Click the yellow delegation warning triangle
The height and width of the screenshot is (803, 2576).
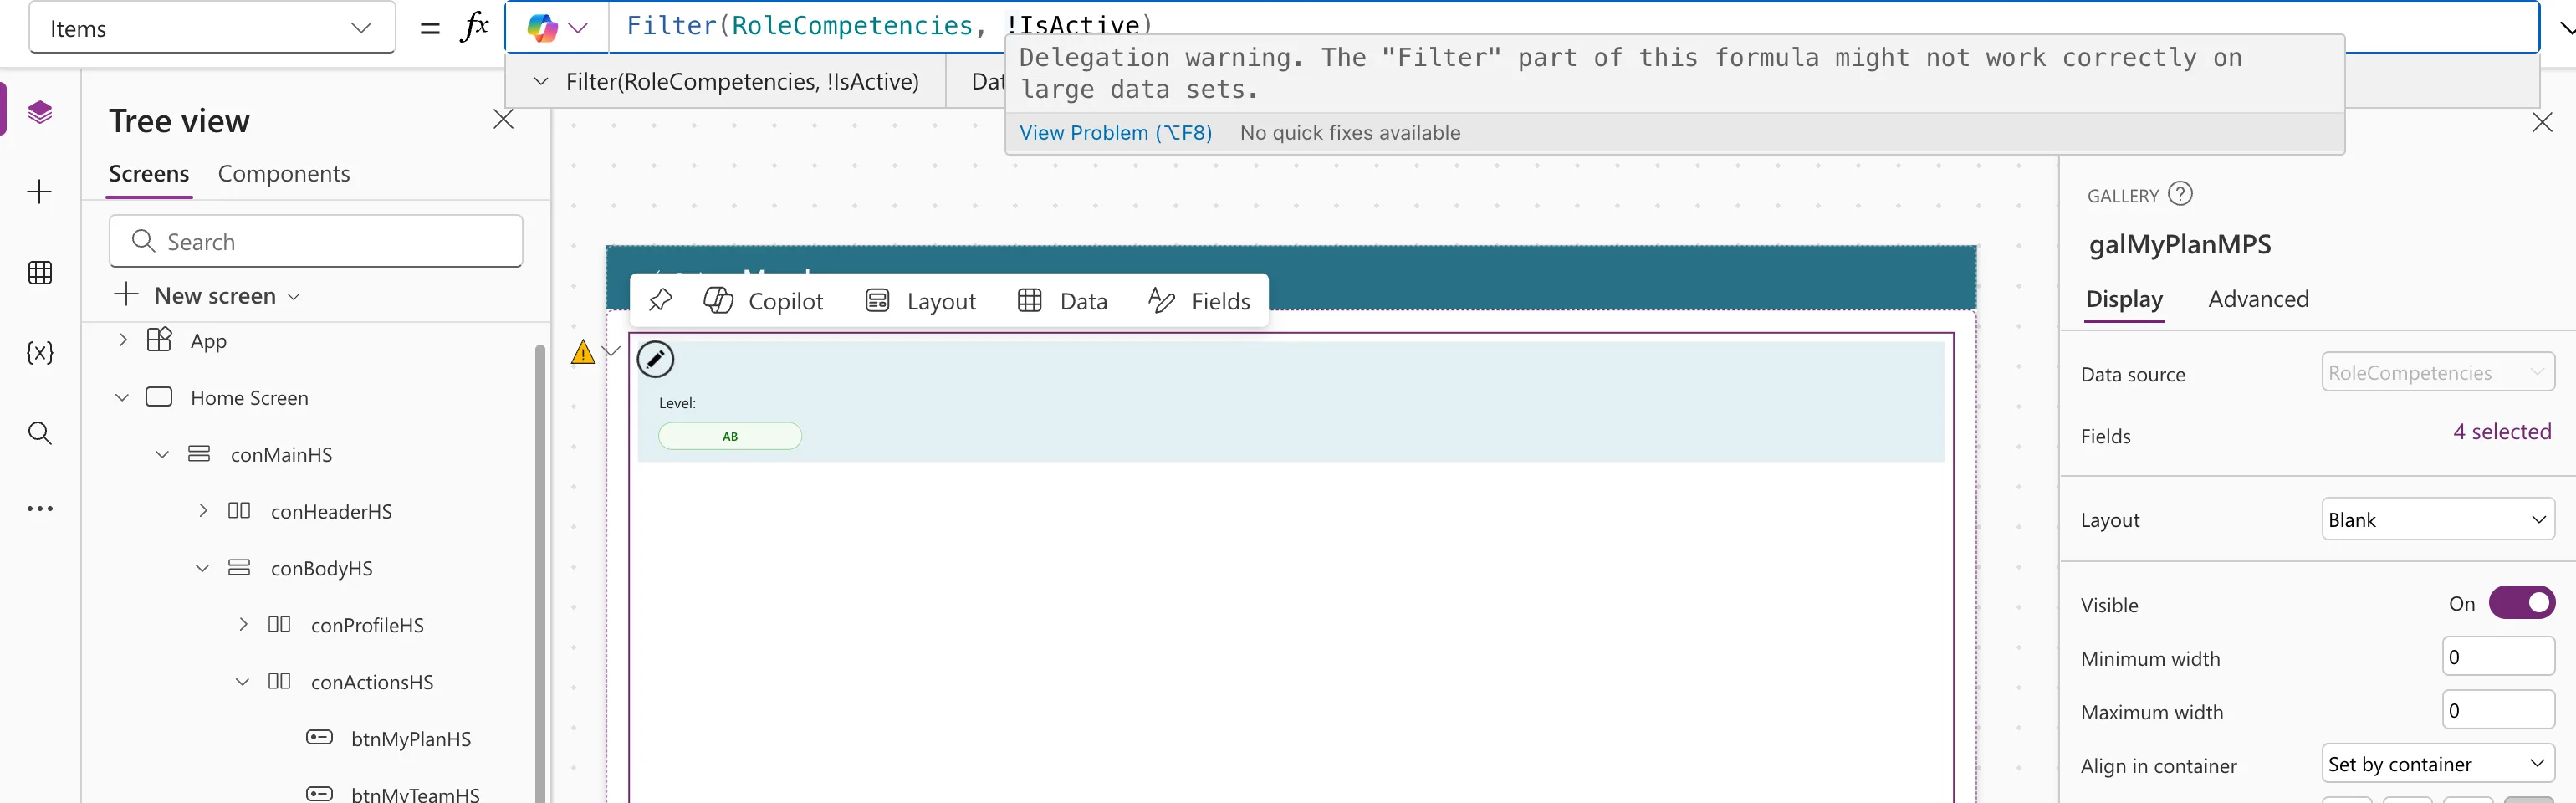[583, 352]
